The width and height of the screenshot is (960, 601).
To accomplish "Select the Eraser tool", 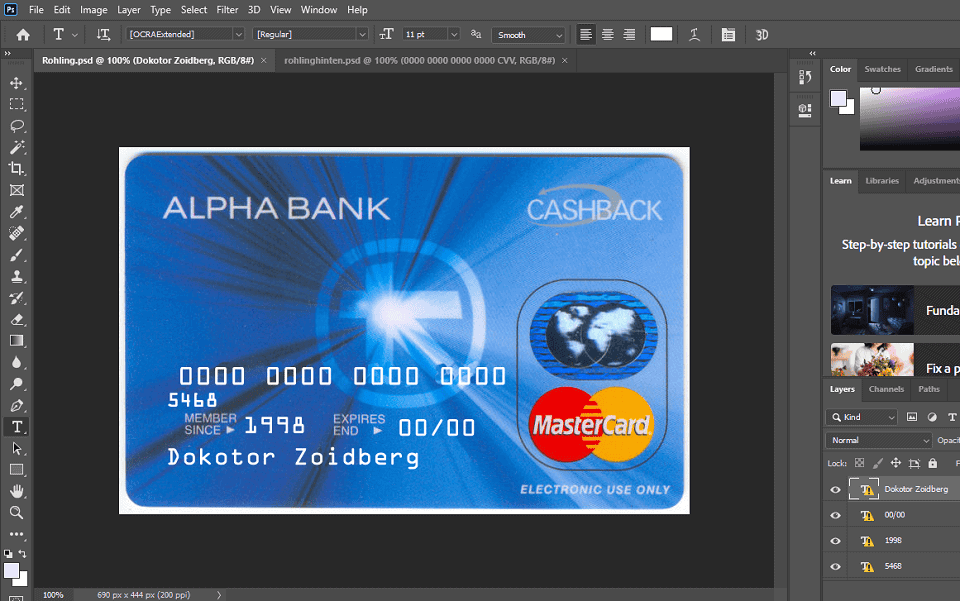I will point(17,319).
